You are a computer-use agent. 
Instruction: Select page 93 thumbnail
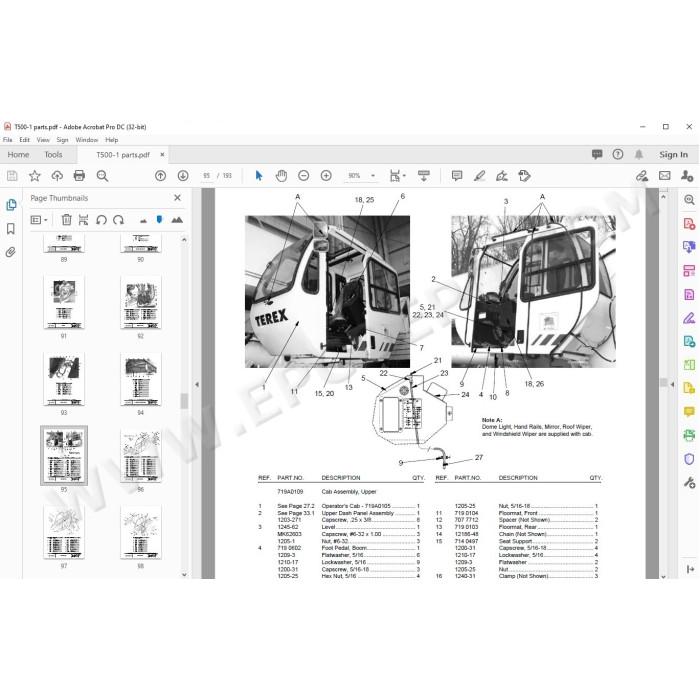click(64, 379)
